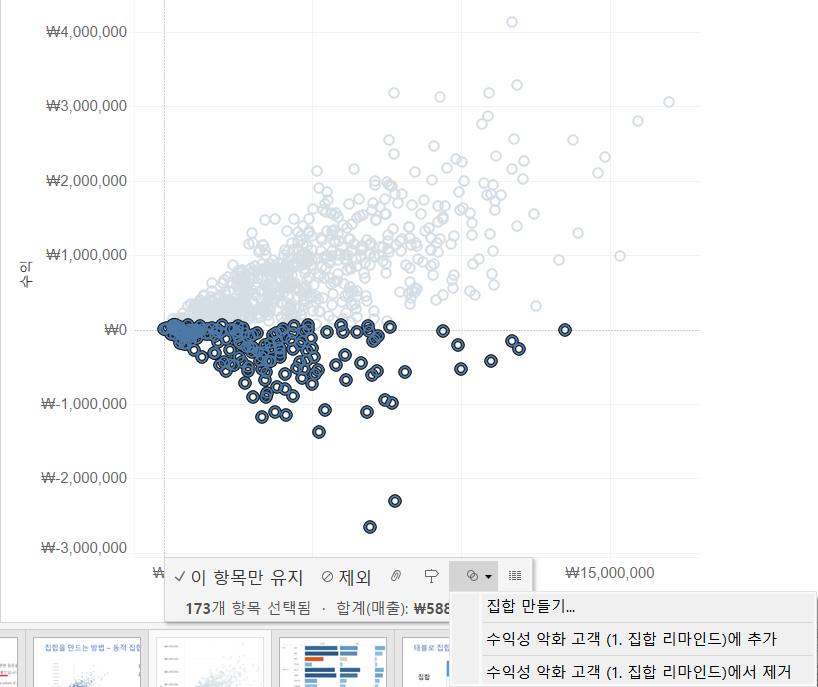This screenshot has width=818, height=687.
Task: Click the ₩-1,000,000 axis label
Action: tap(84, 404)
